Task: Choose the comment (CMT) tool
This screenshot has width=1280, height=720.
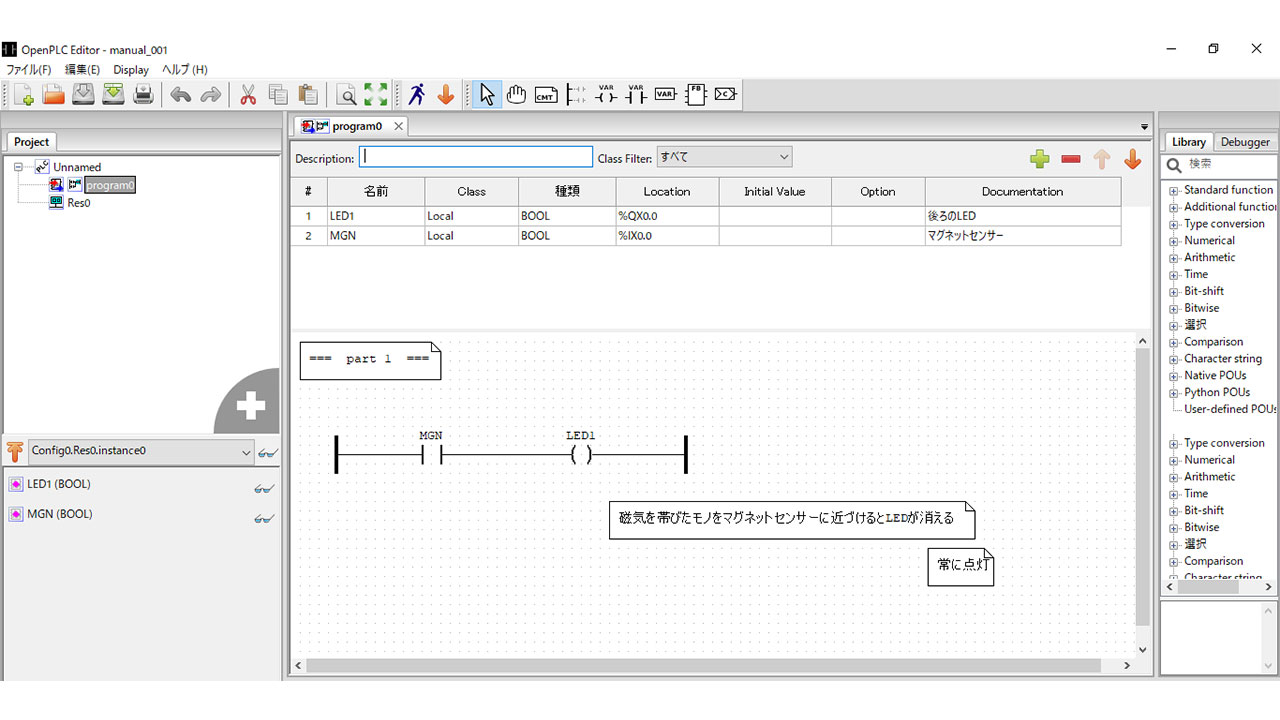Action: (x=546, y=95)
